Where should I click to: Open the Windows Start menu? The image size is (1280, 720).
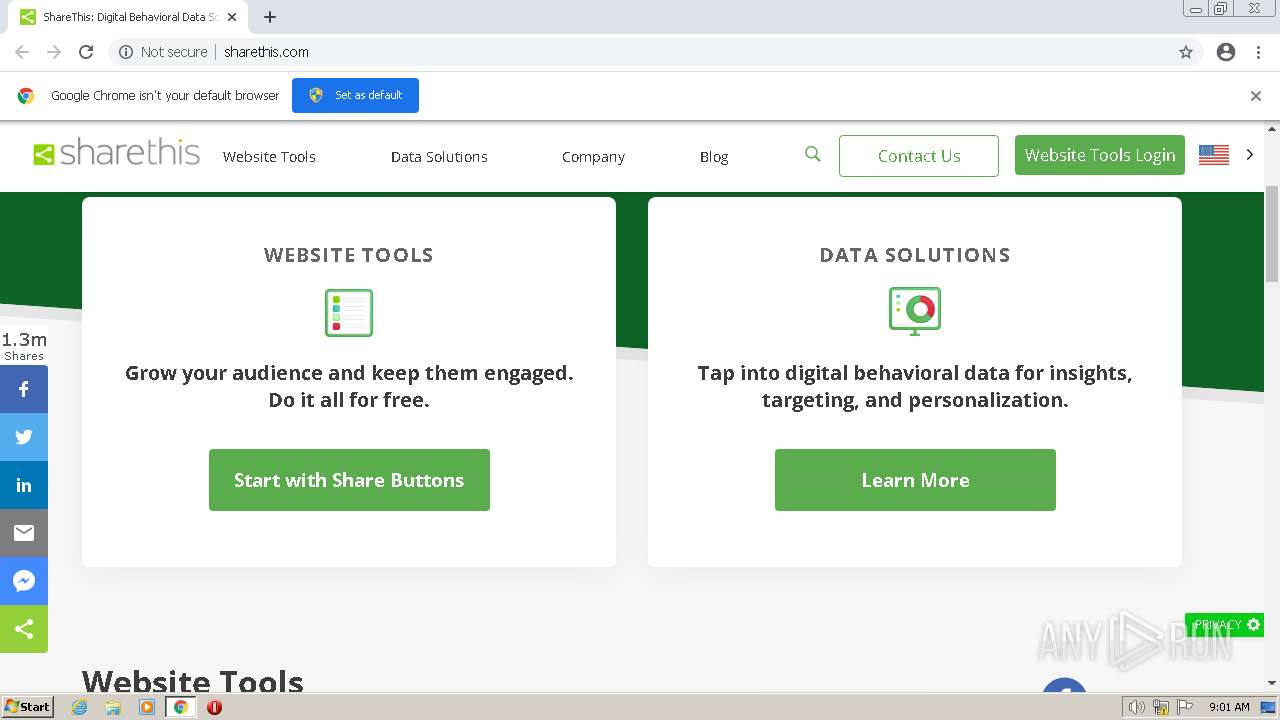(28, 707)
